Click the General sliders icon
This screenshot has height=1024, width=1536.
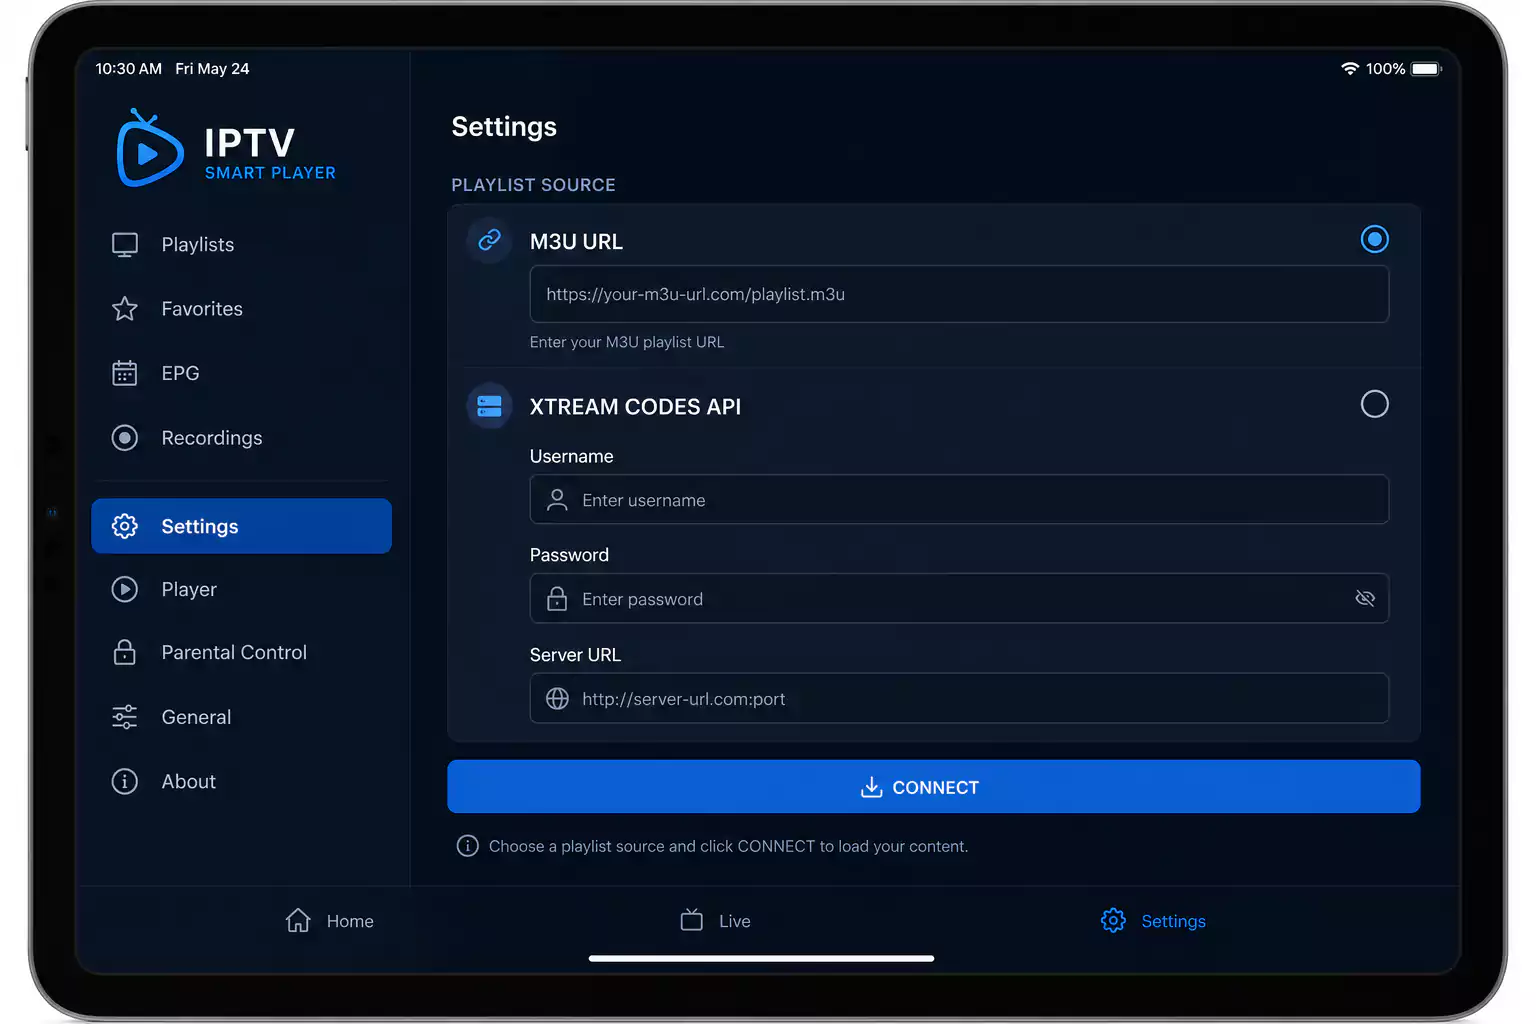pyautogui.click(x=125, y=717)
